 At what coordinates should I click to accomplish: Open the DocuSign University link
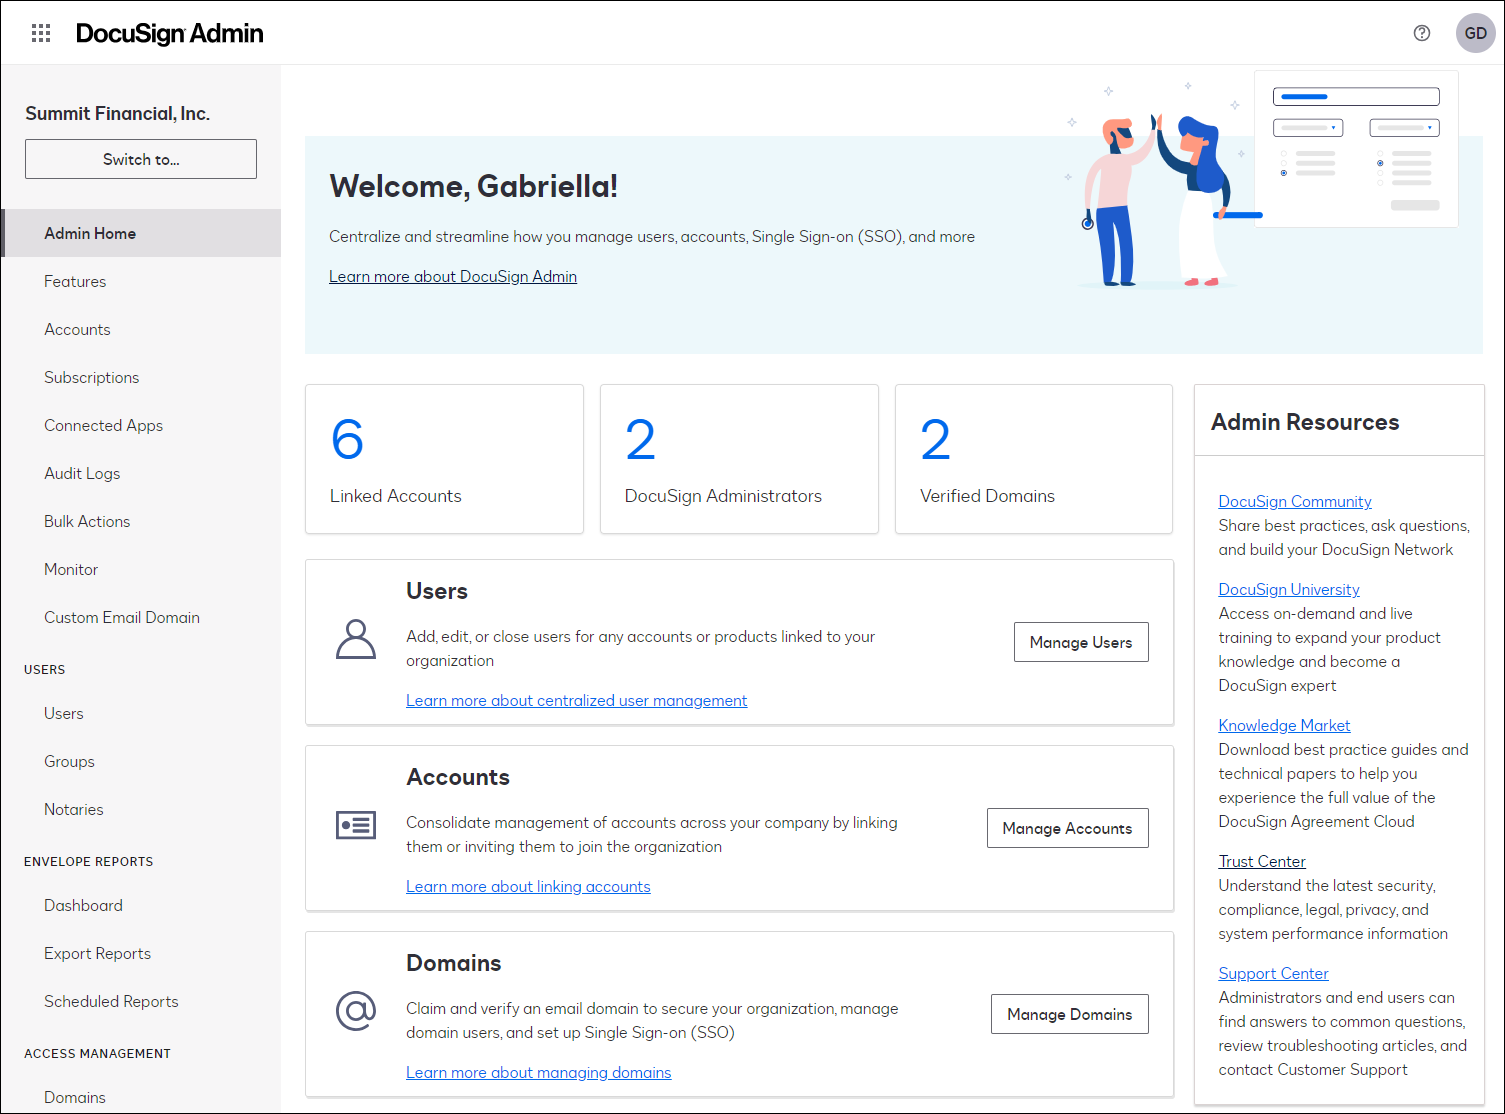1288,589
